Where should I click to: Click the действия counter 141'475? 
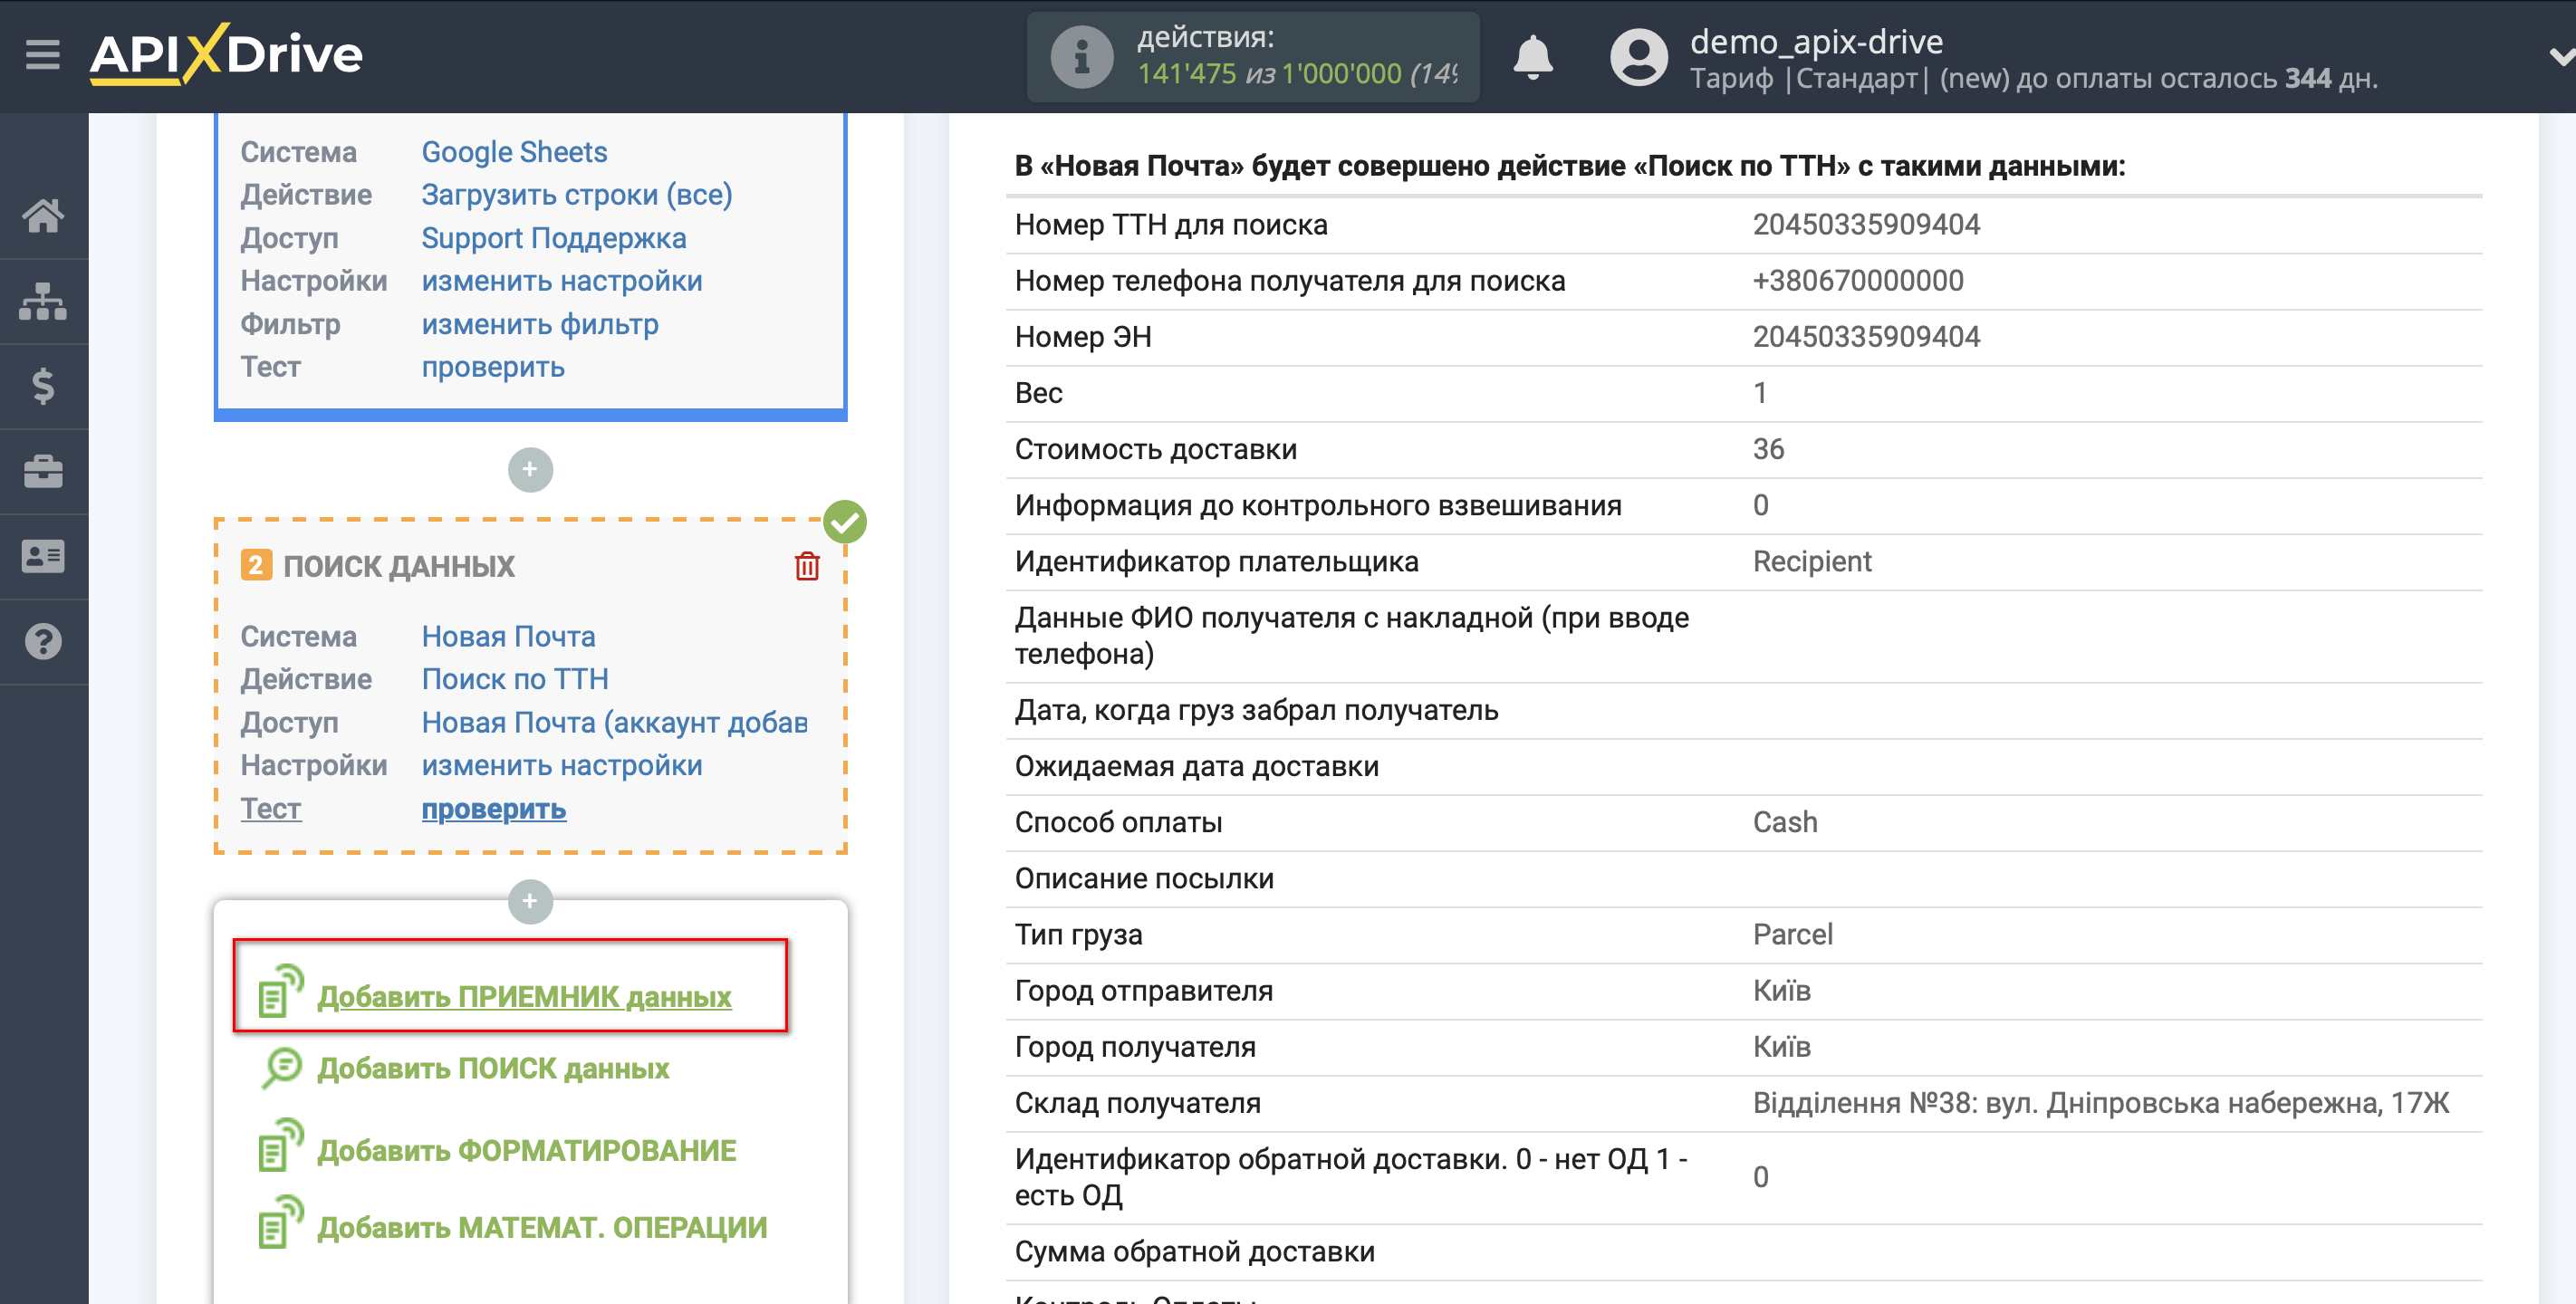tap(1187, 73)
